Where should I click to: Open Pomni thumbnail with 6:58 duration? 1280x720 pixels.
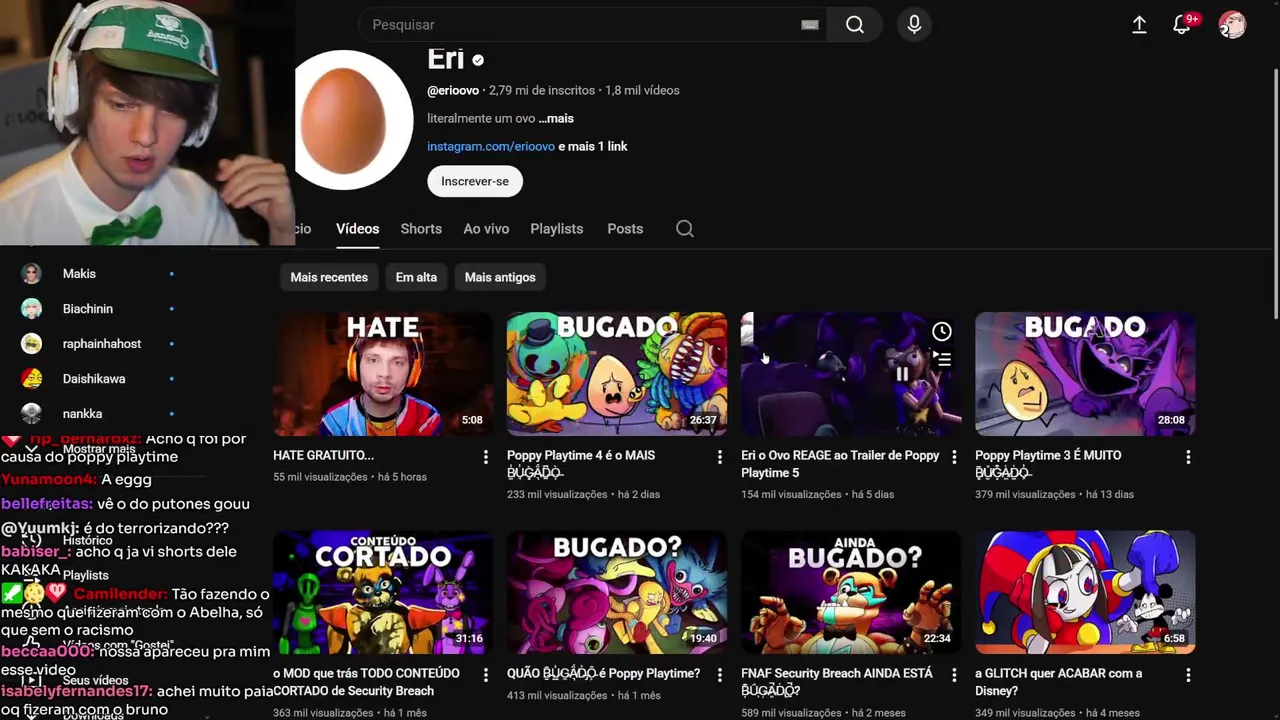pos(1085,592)
